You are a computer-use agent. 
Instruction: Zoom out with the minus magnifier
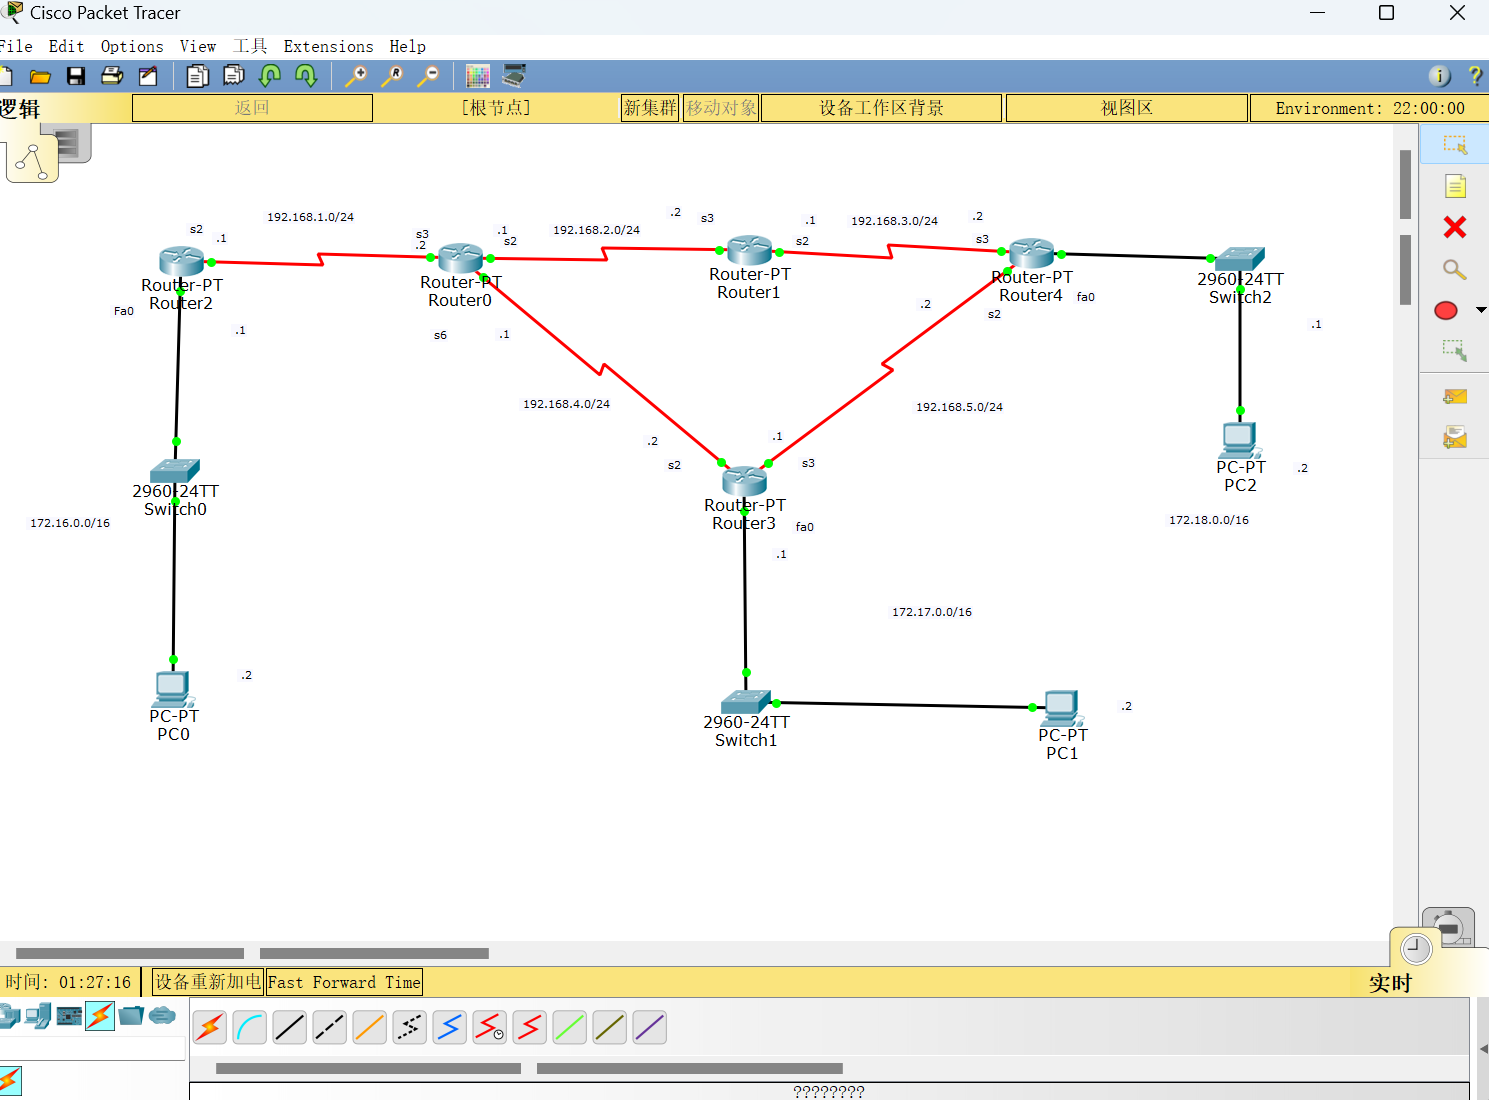[428, 76]
